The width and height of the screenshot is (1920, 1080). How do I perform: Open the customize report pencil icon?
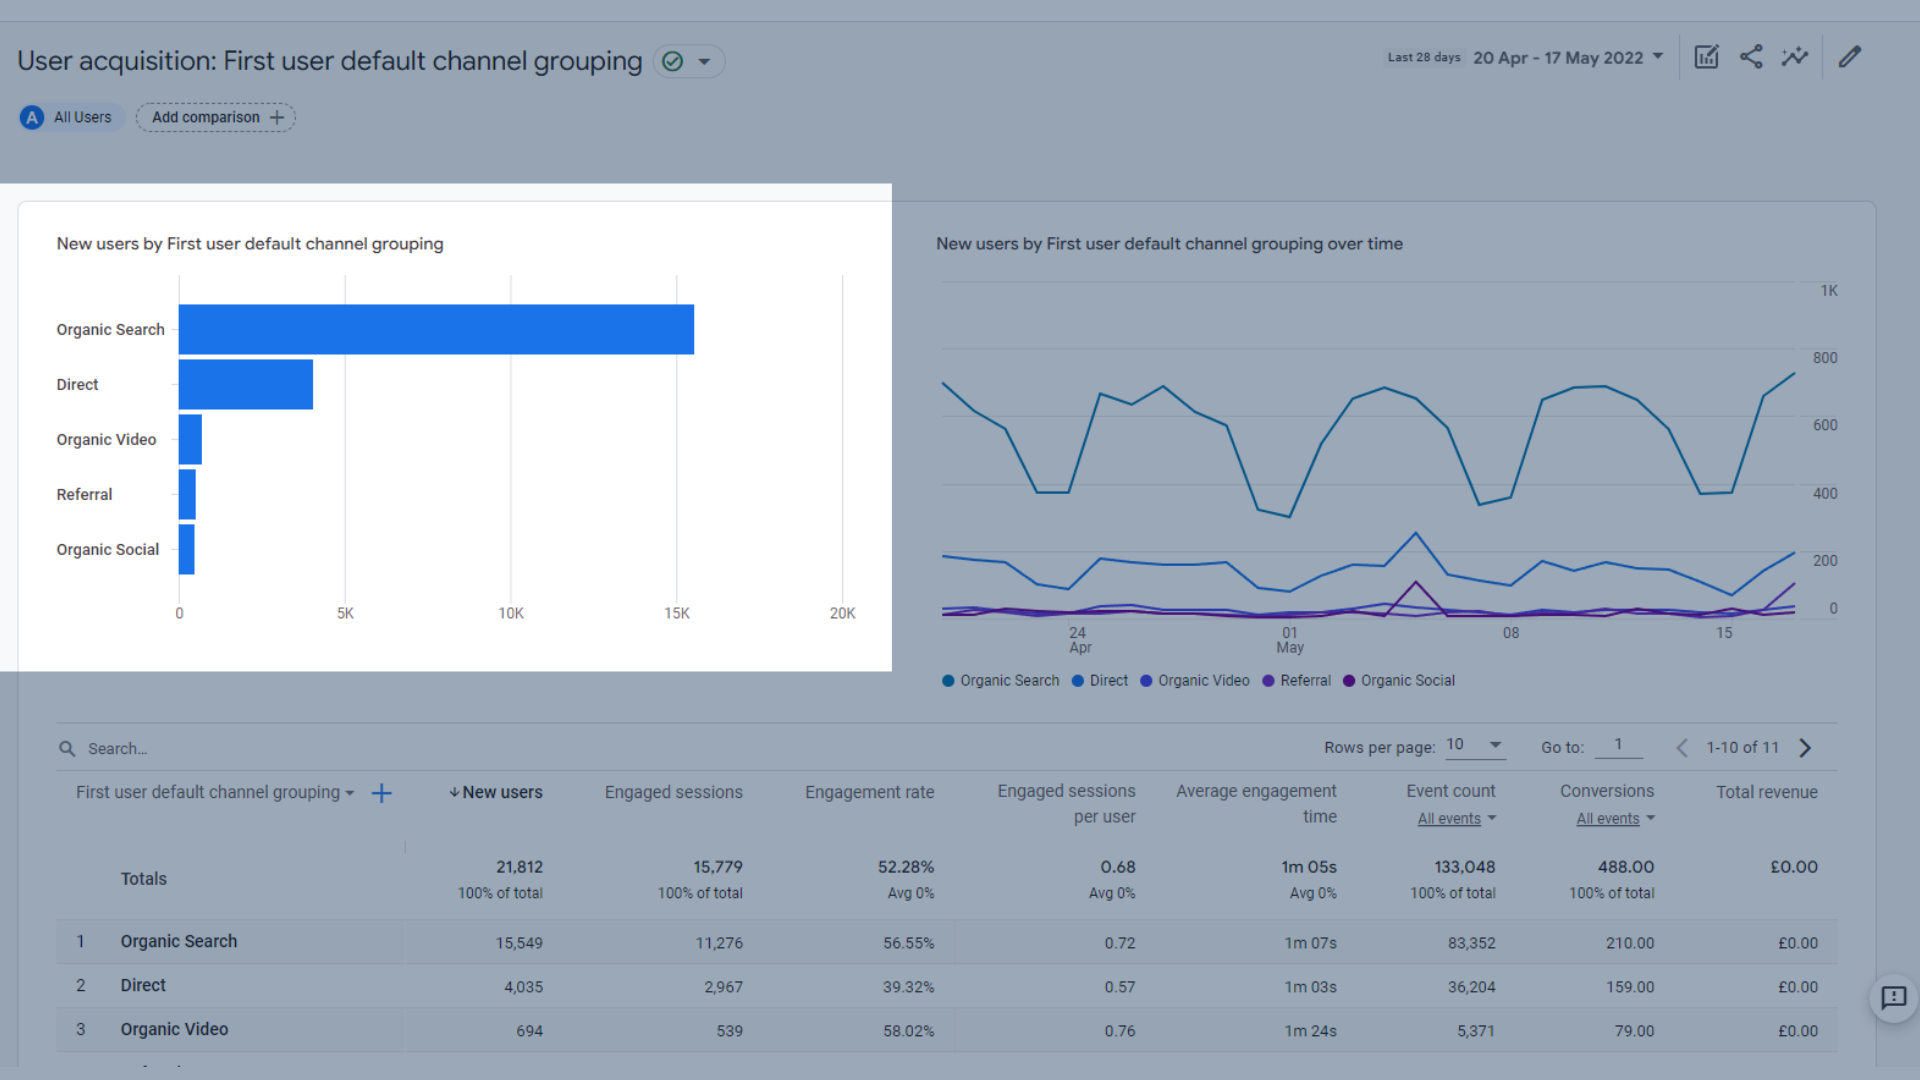(x=1849, y=57)
